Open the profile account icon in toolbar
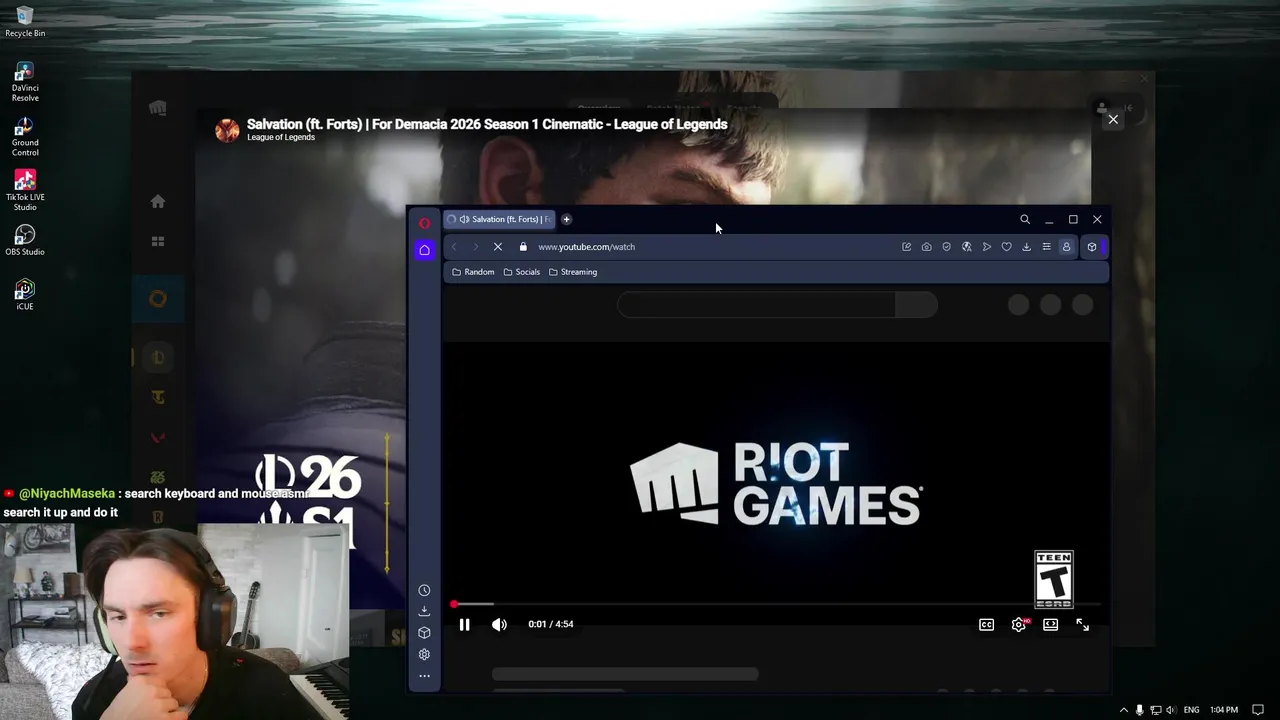 pyautogui.click(x=1066, y=247)
